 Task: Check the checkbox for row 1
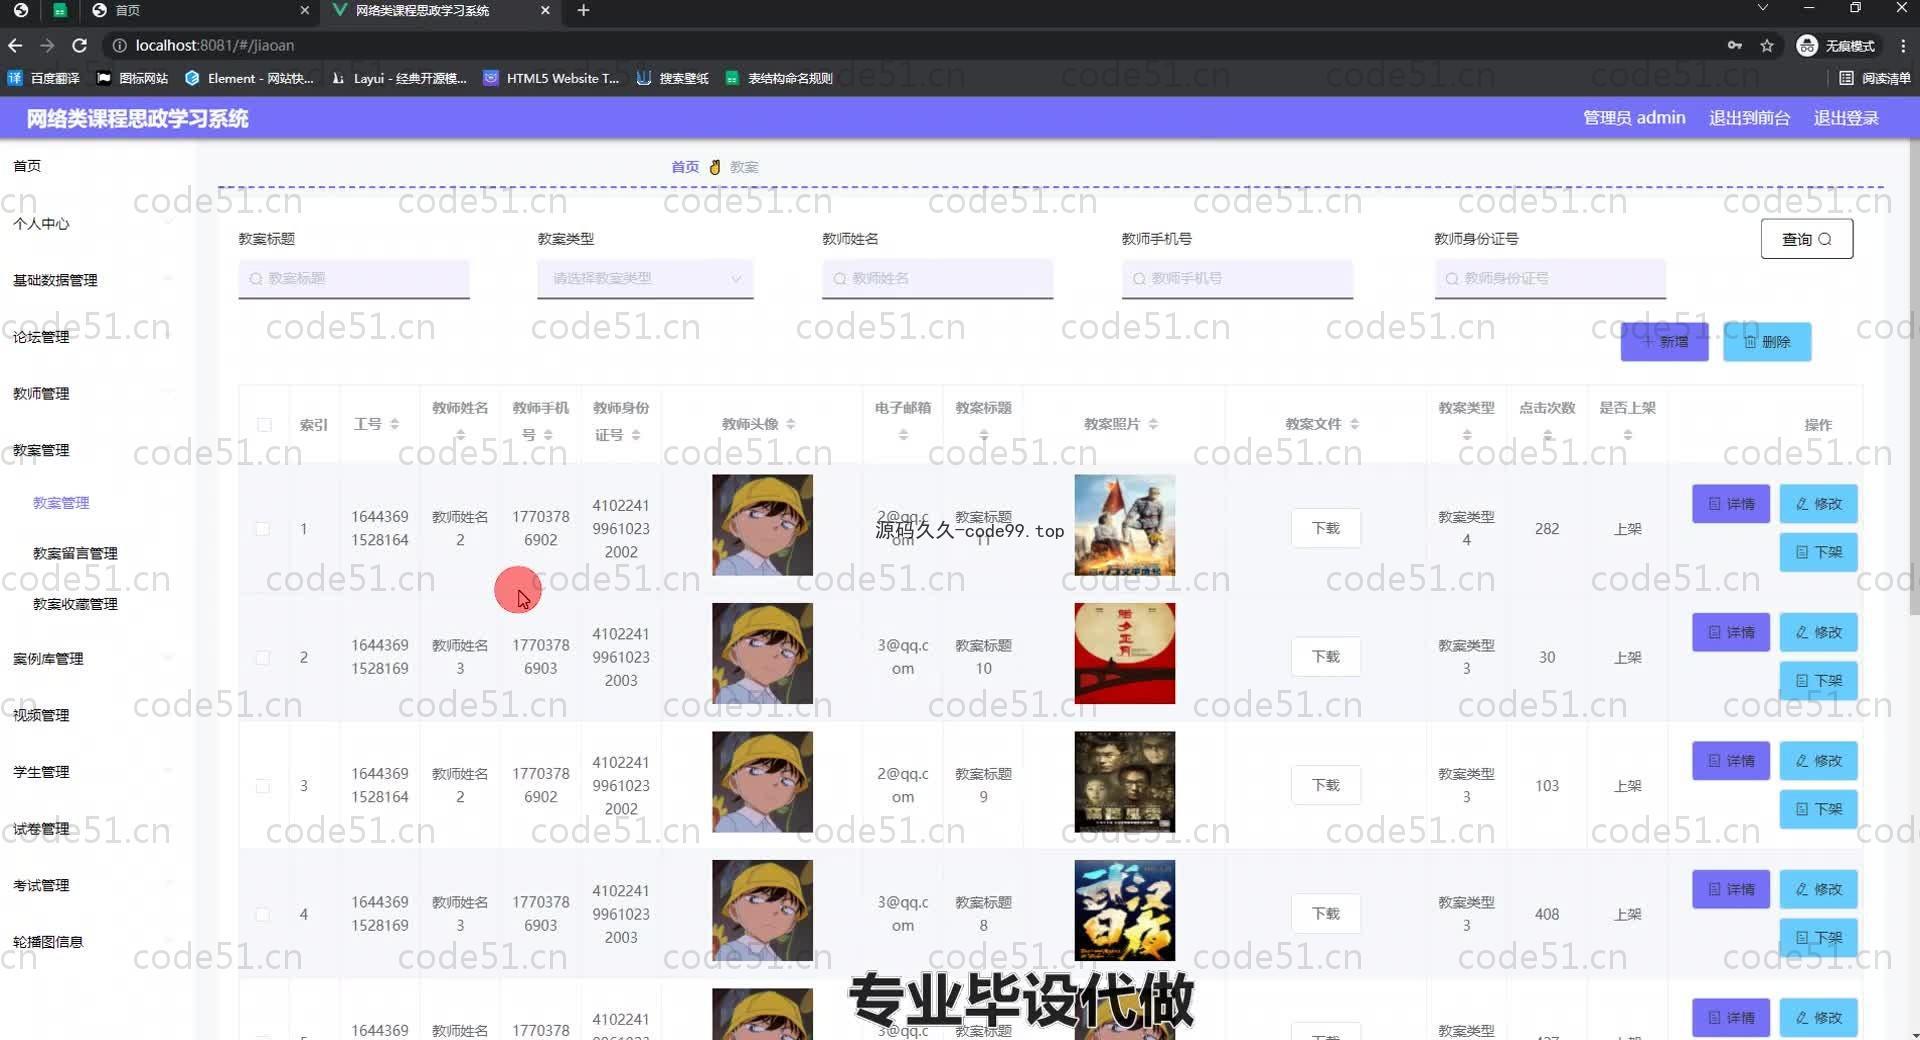point(262,529)
